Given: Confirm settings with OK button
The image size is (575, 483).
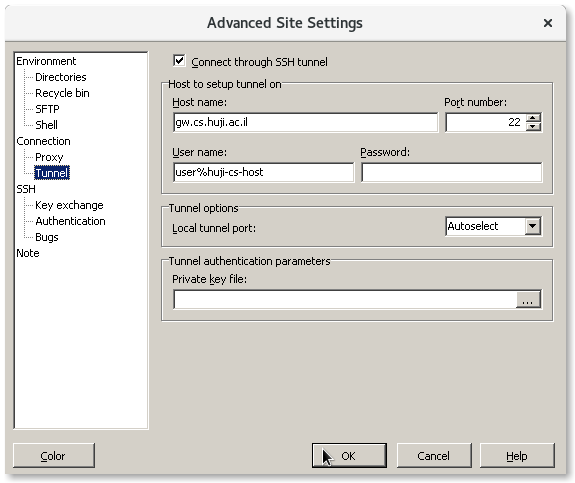Looking at the screenshot, I should click(x=349, y=455).
